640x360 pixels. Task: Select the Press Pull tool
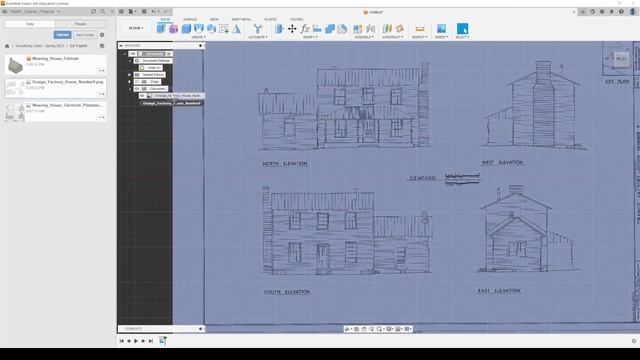click(x=279, y=29)
